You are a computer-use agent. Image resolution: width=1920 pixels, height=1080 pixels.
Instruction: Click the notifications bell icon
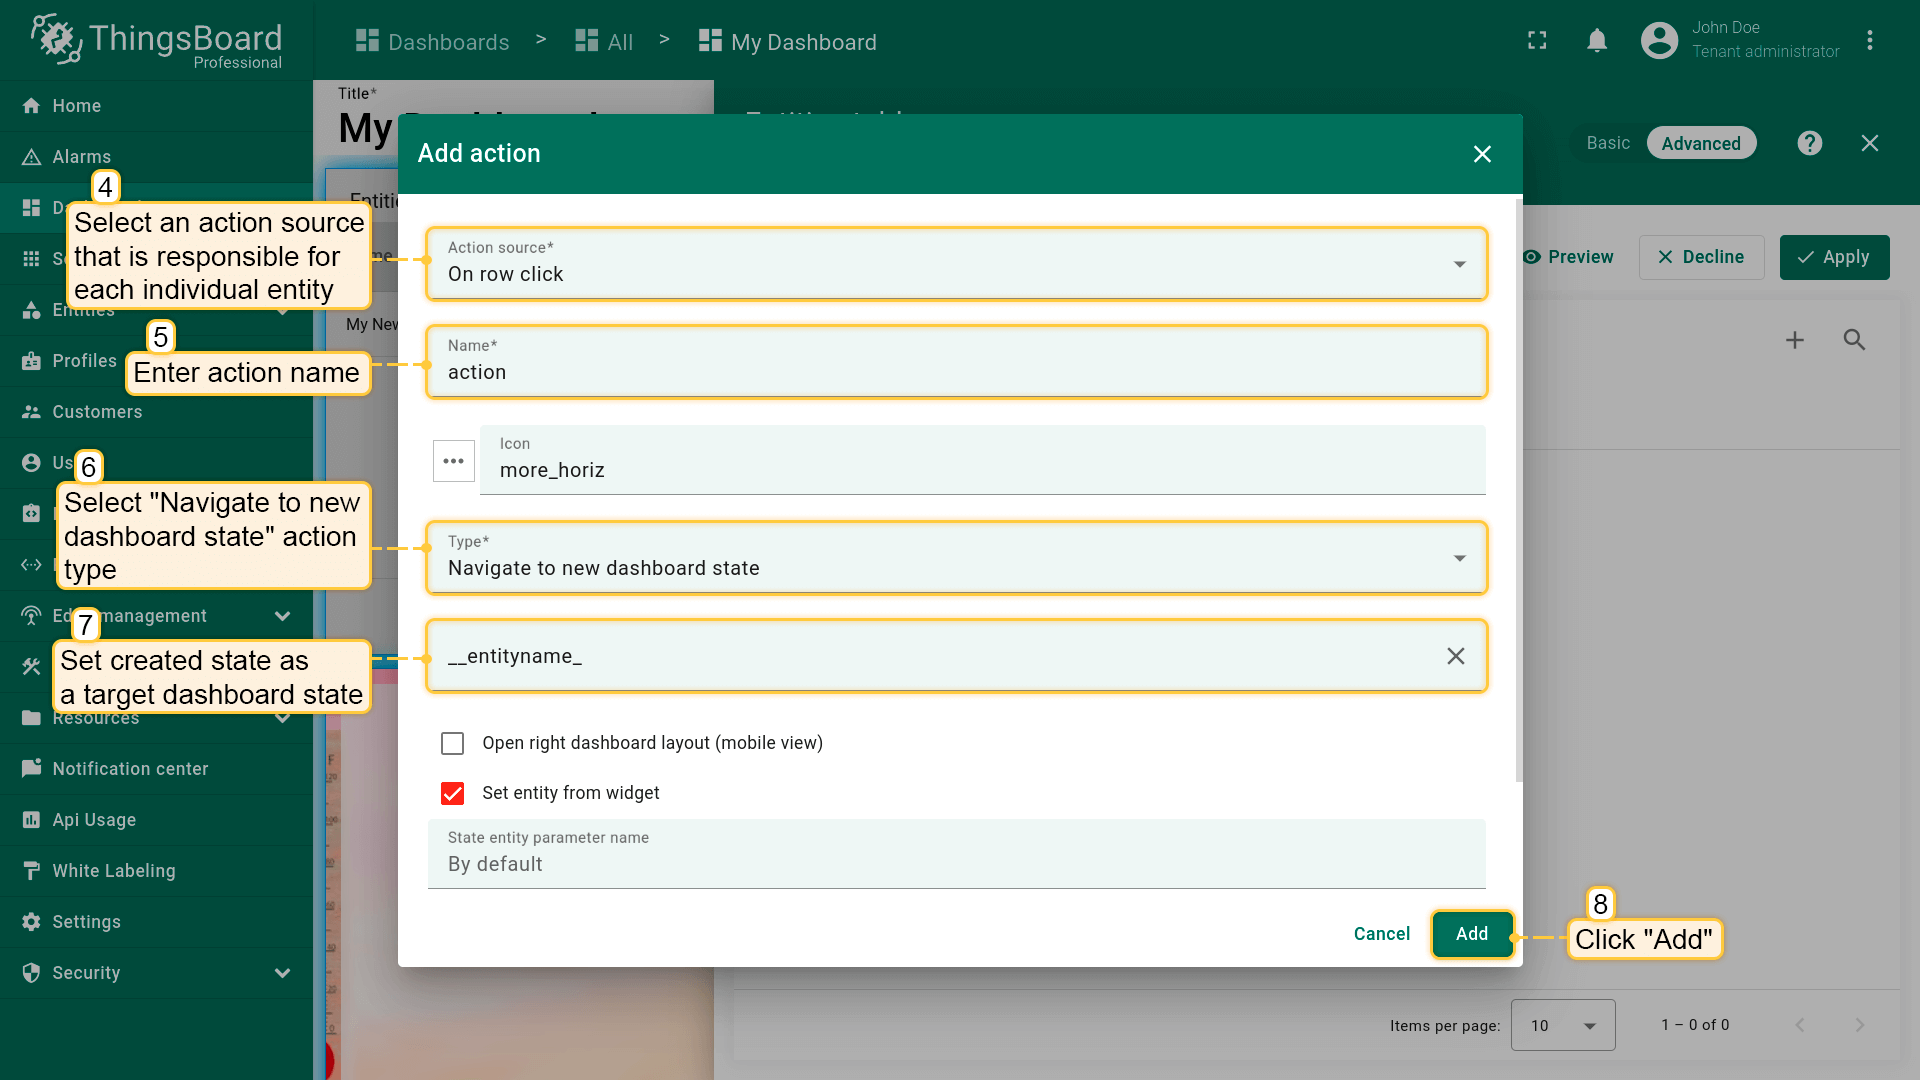(x=1597, y=41)
